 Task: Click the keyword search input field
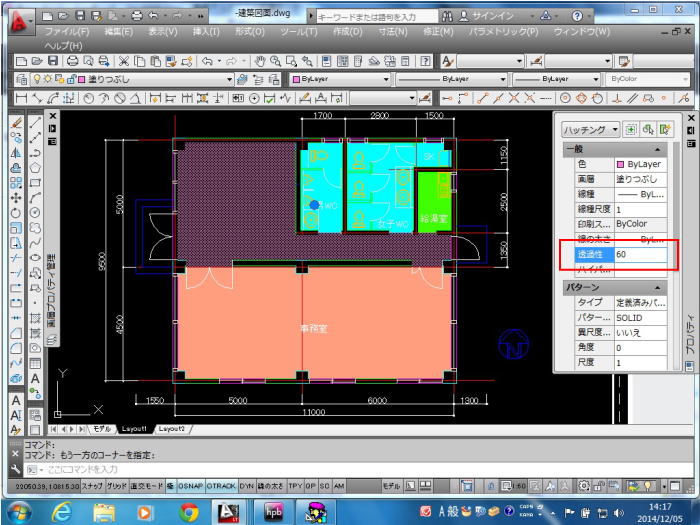[377, 17]
